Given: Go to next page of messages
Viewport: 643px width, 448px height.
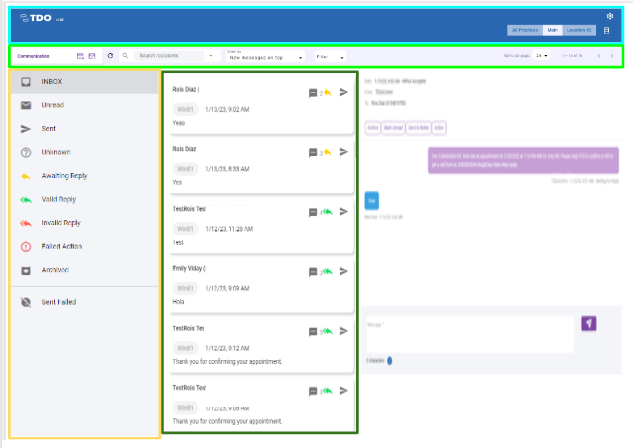Looking at the screenshot, I should click(x=612, y=56).
